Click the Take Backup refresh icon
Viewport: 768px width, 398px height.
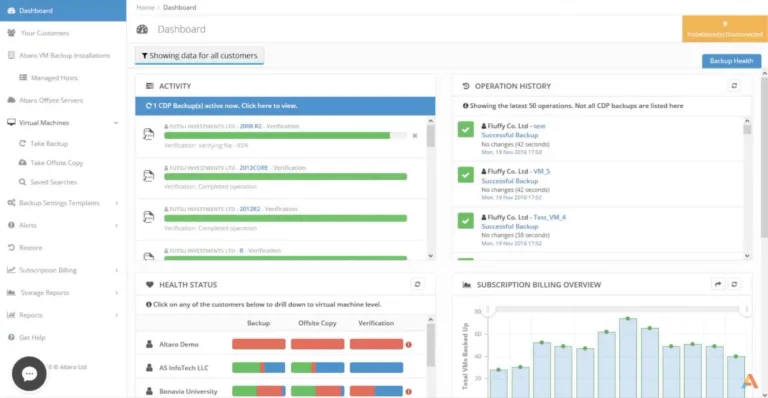22,143
